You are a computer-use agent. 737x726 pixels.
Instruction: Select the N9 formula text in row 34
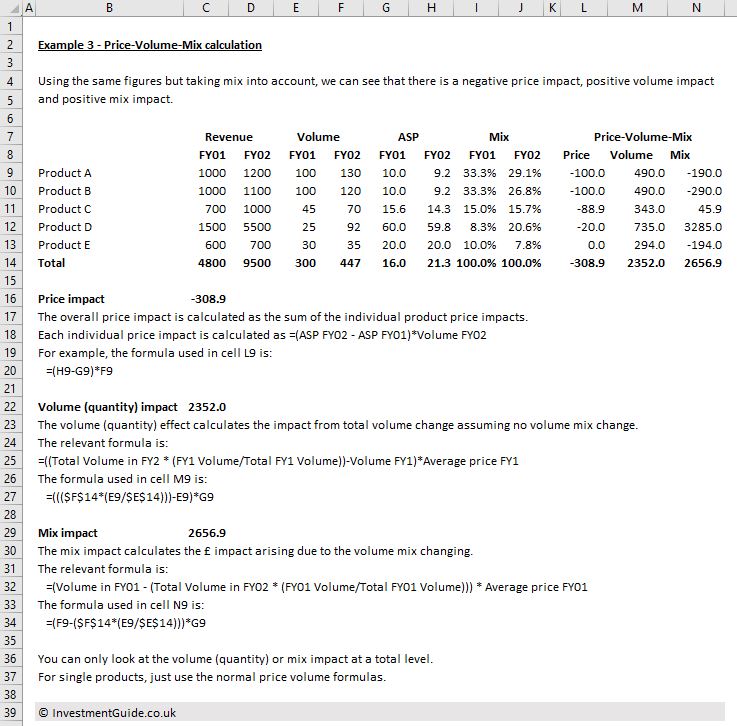click(125, 623)
